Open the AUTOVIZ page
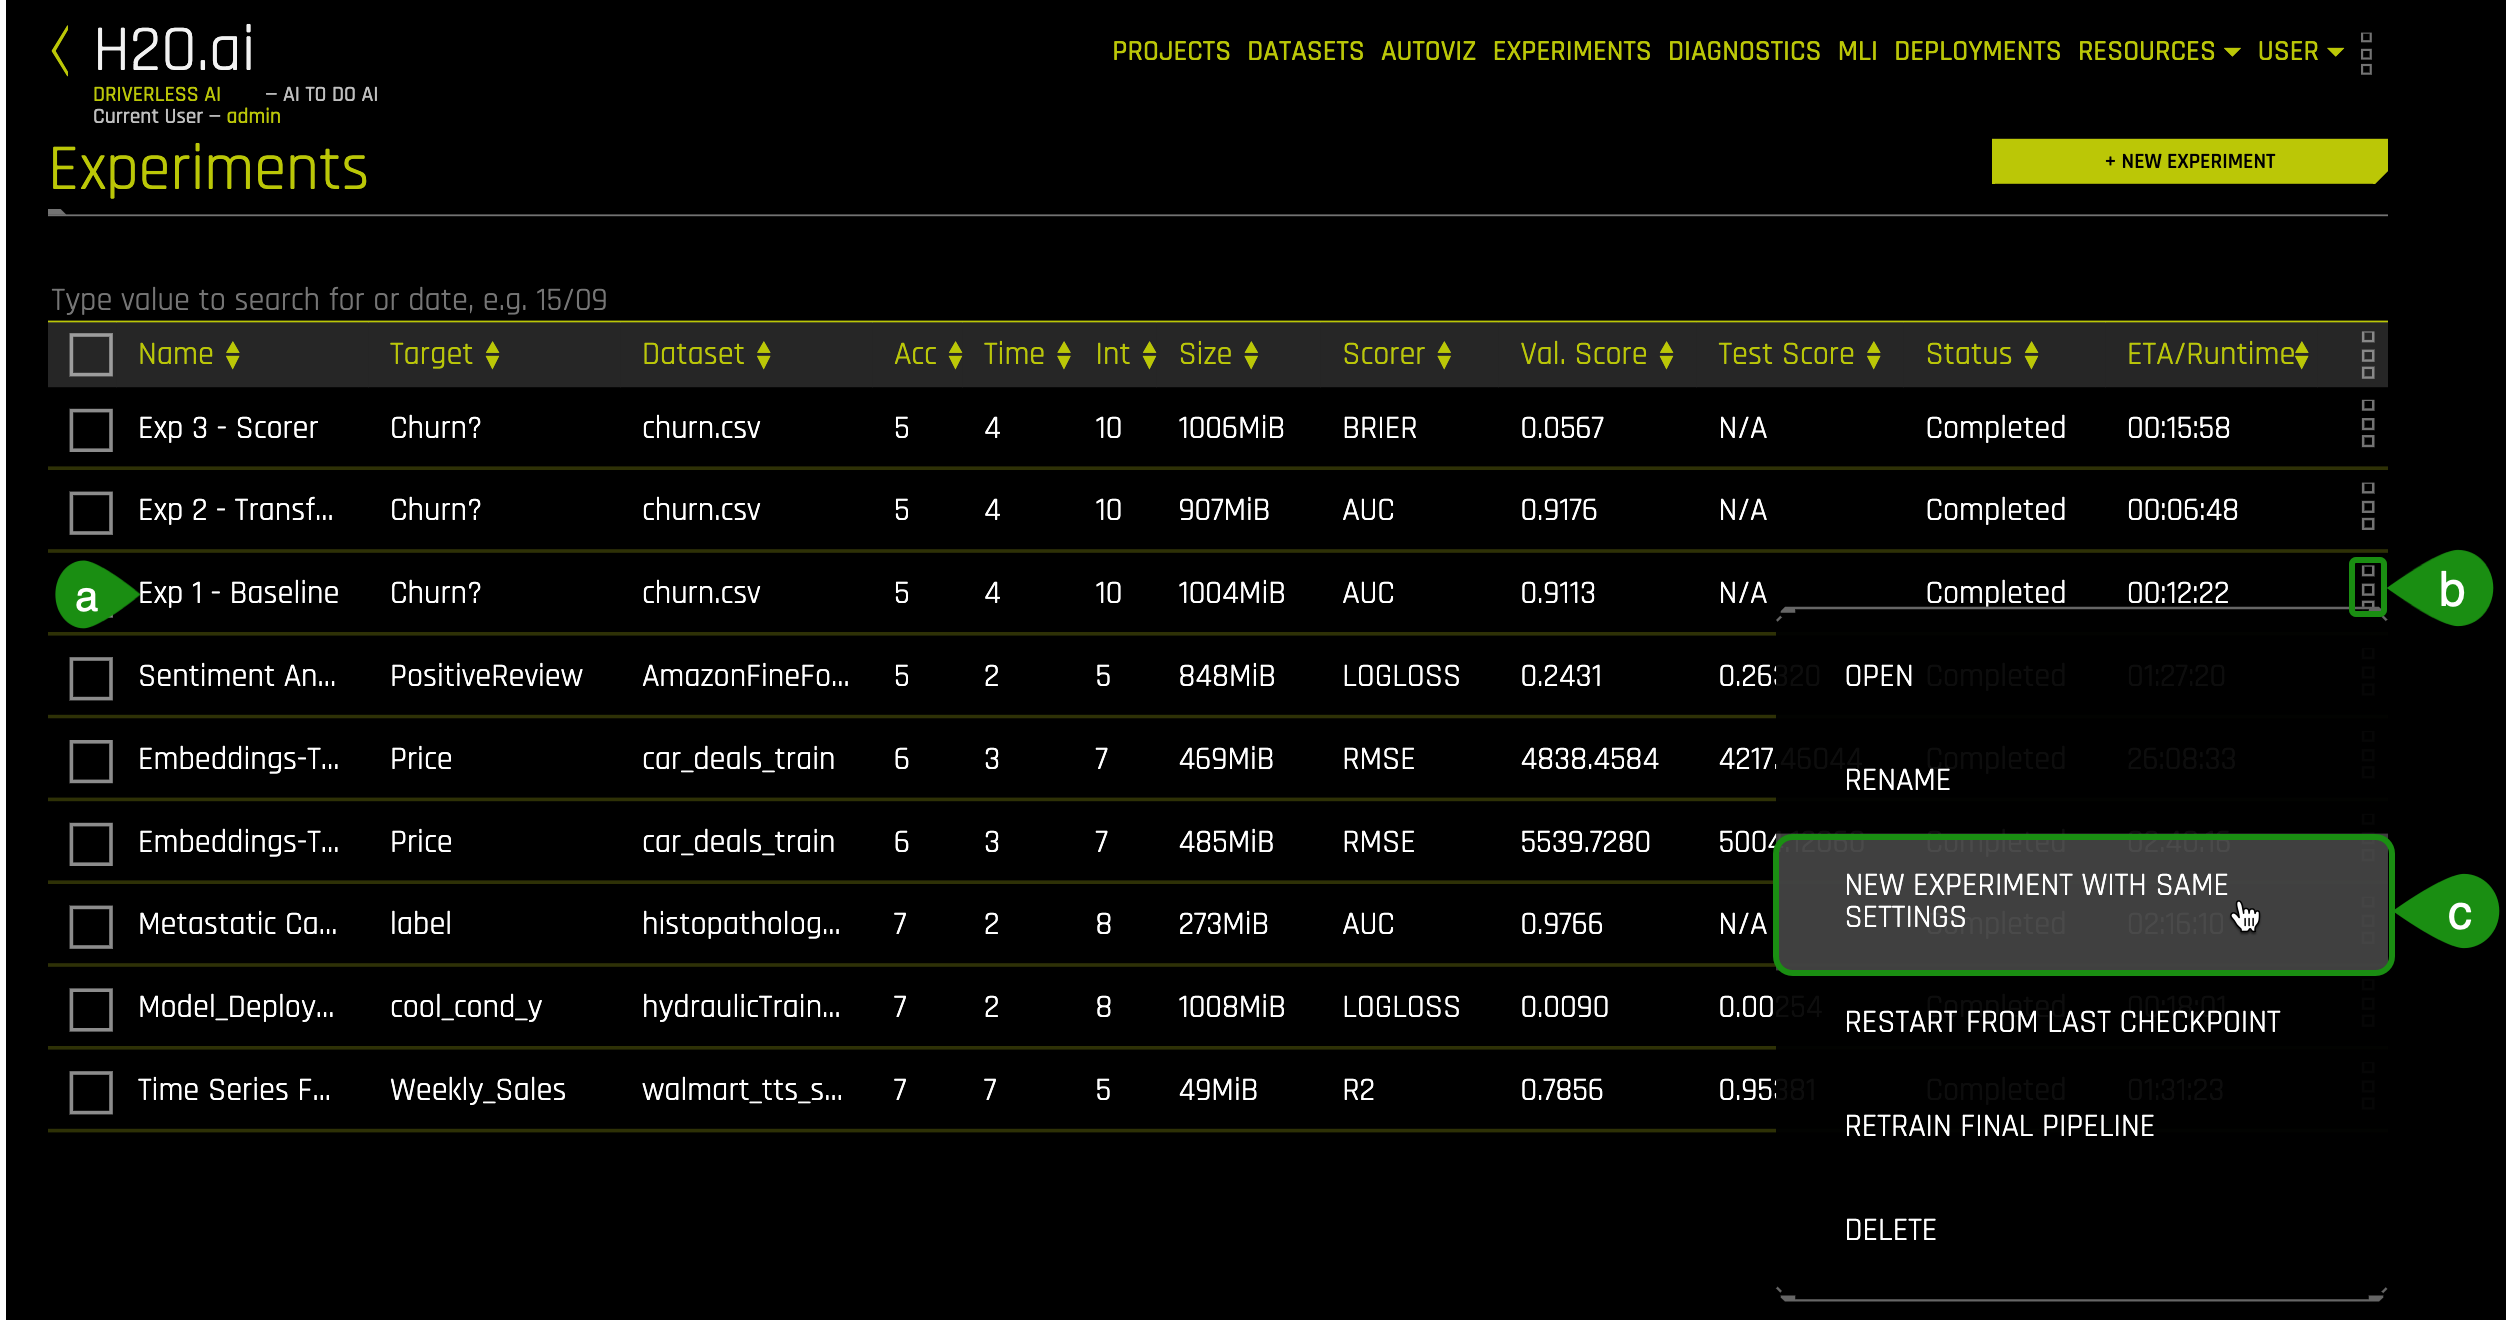The width and height of the screenshot is (2506, 1320). coord(1428,51)
